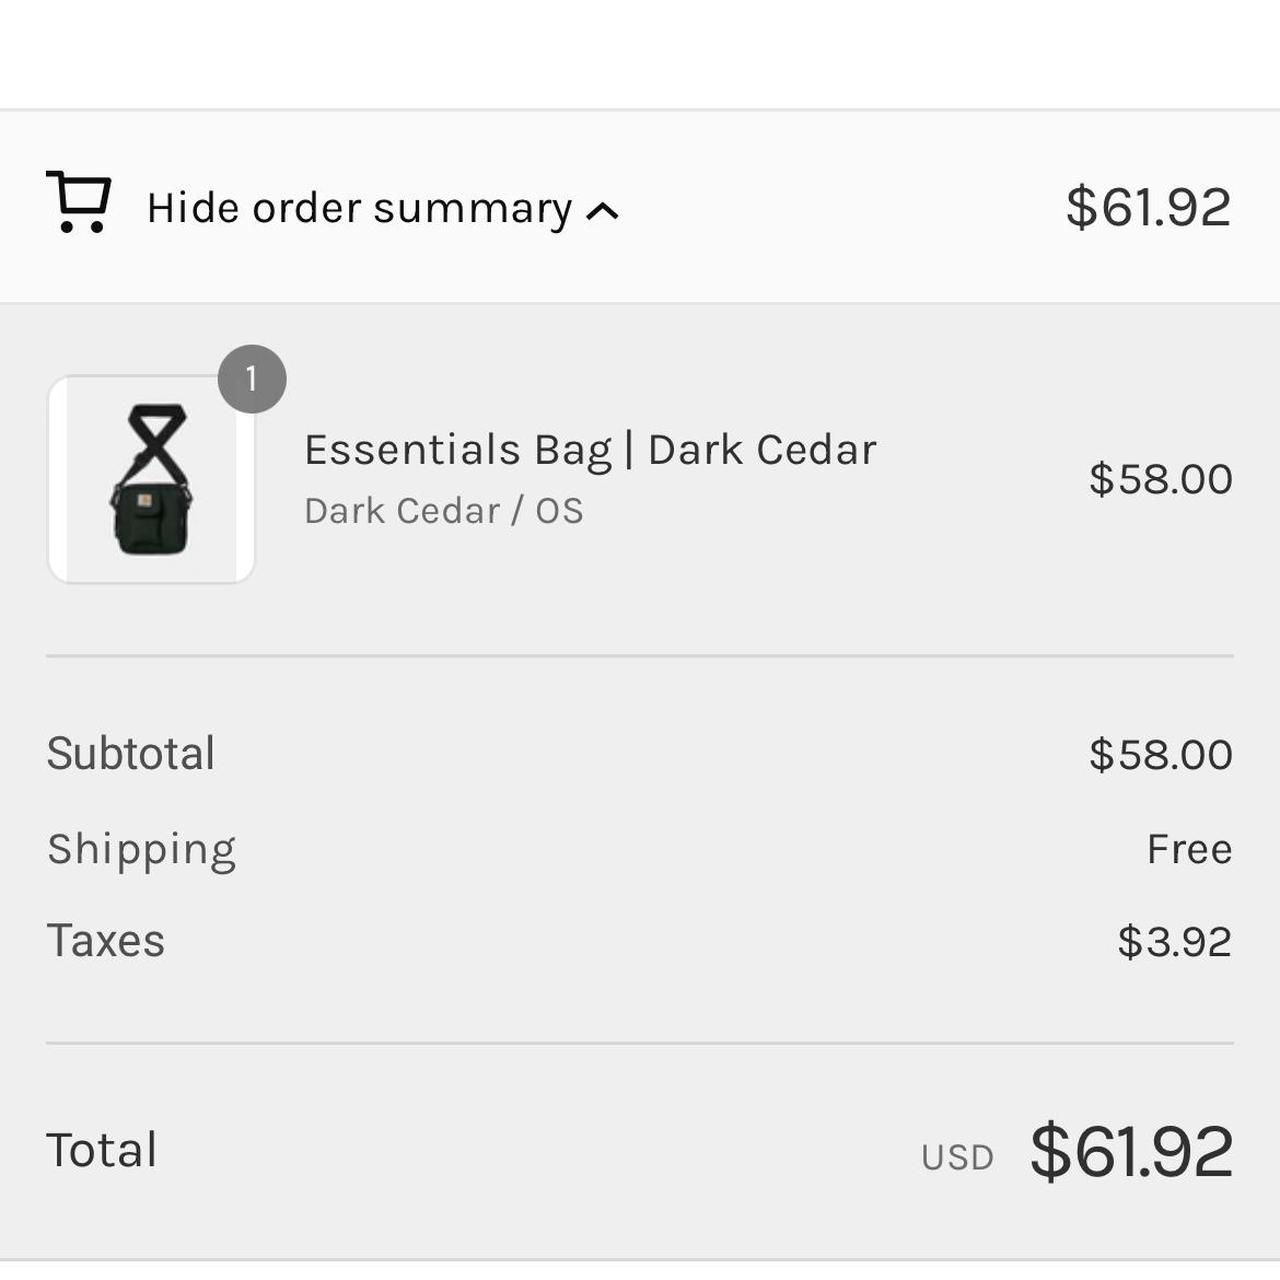Click the large $61.92 total amount
This screenshot has height=1280, width=1280.
point(1131,1151)
